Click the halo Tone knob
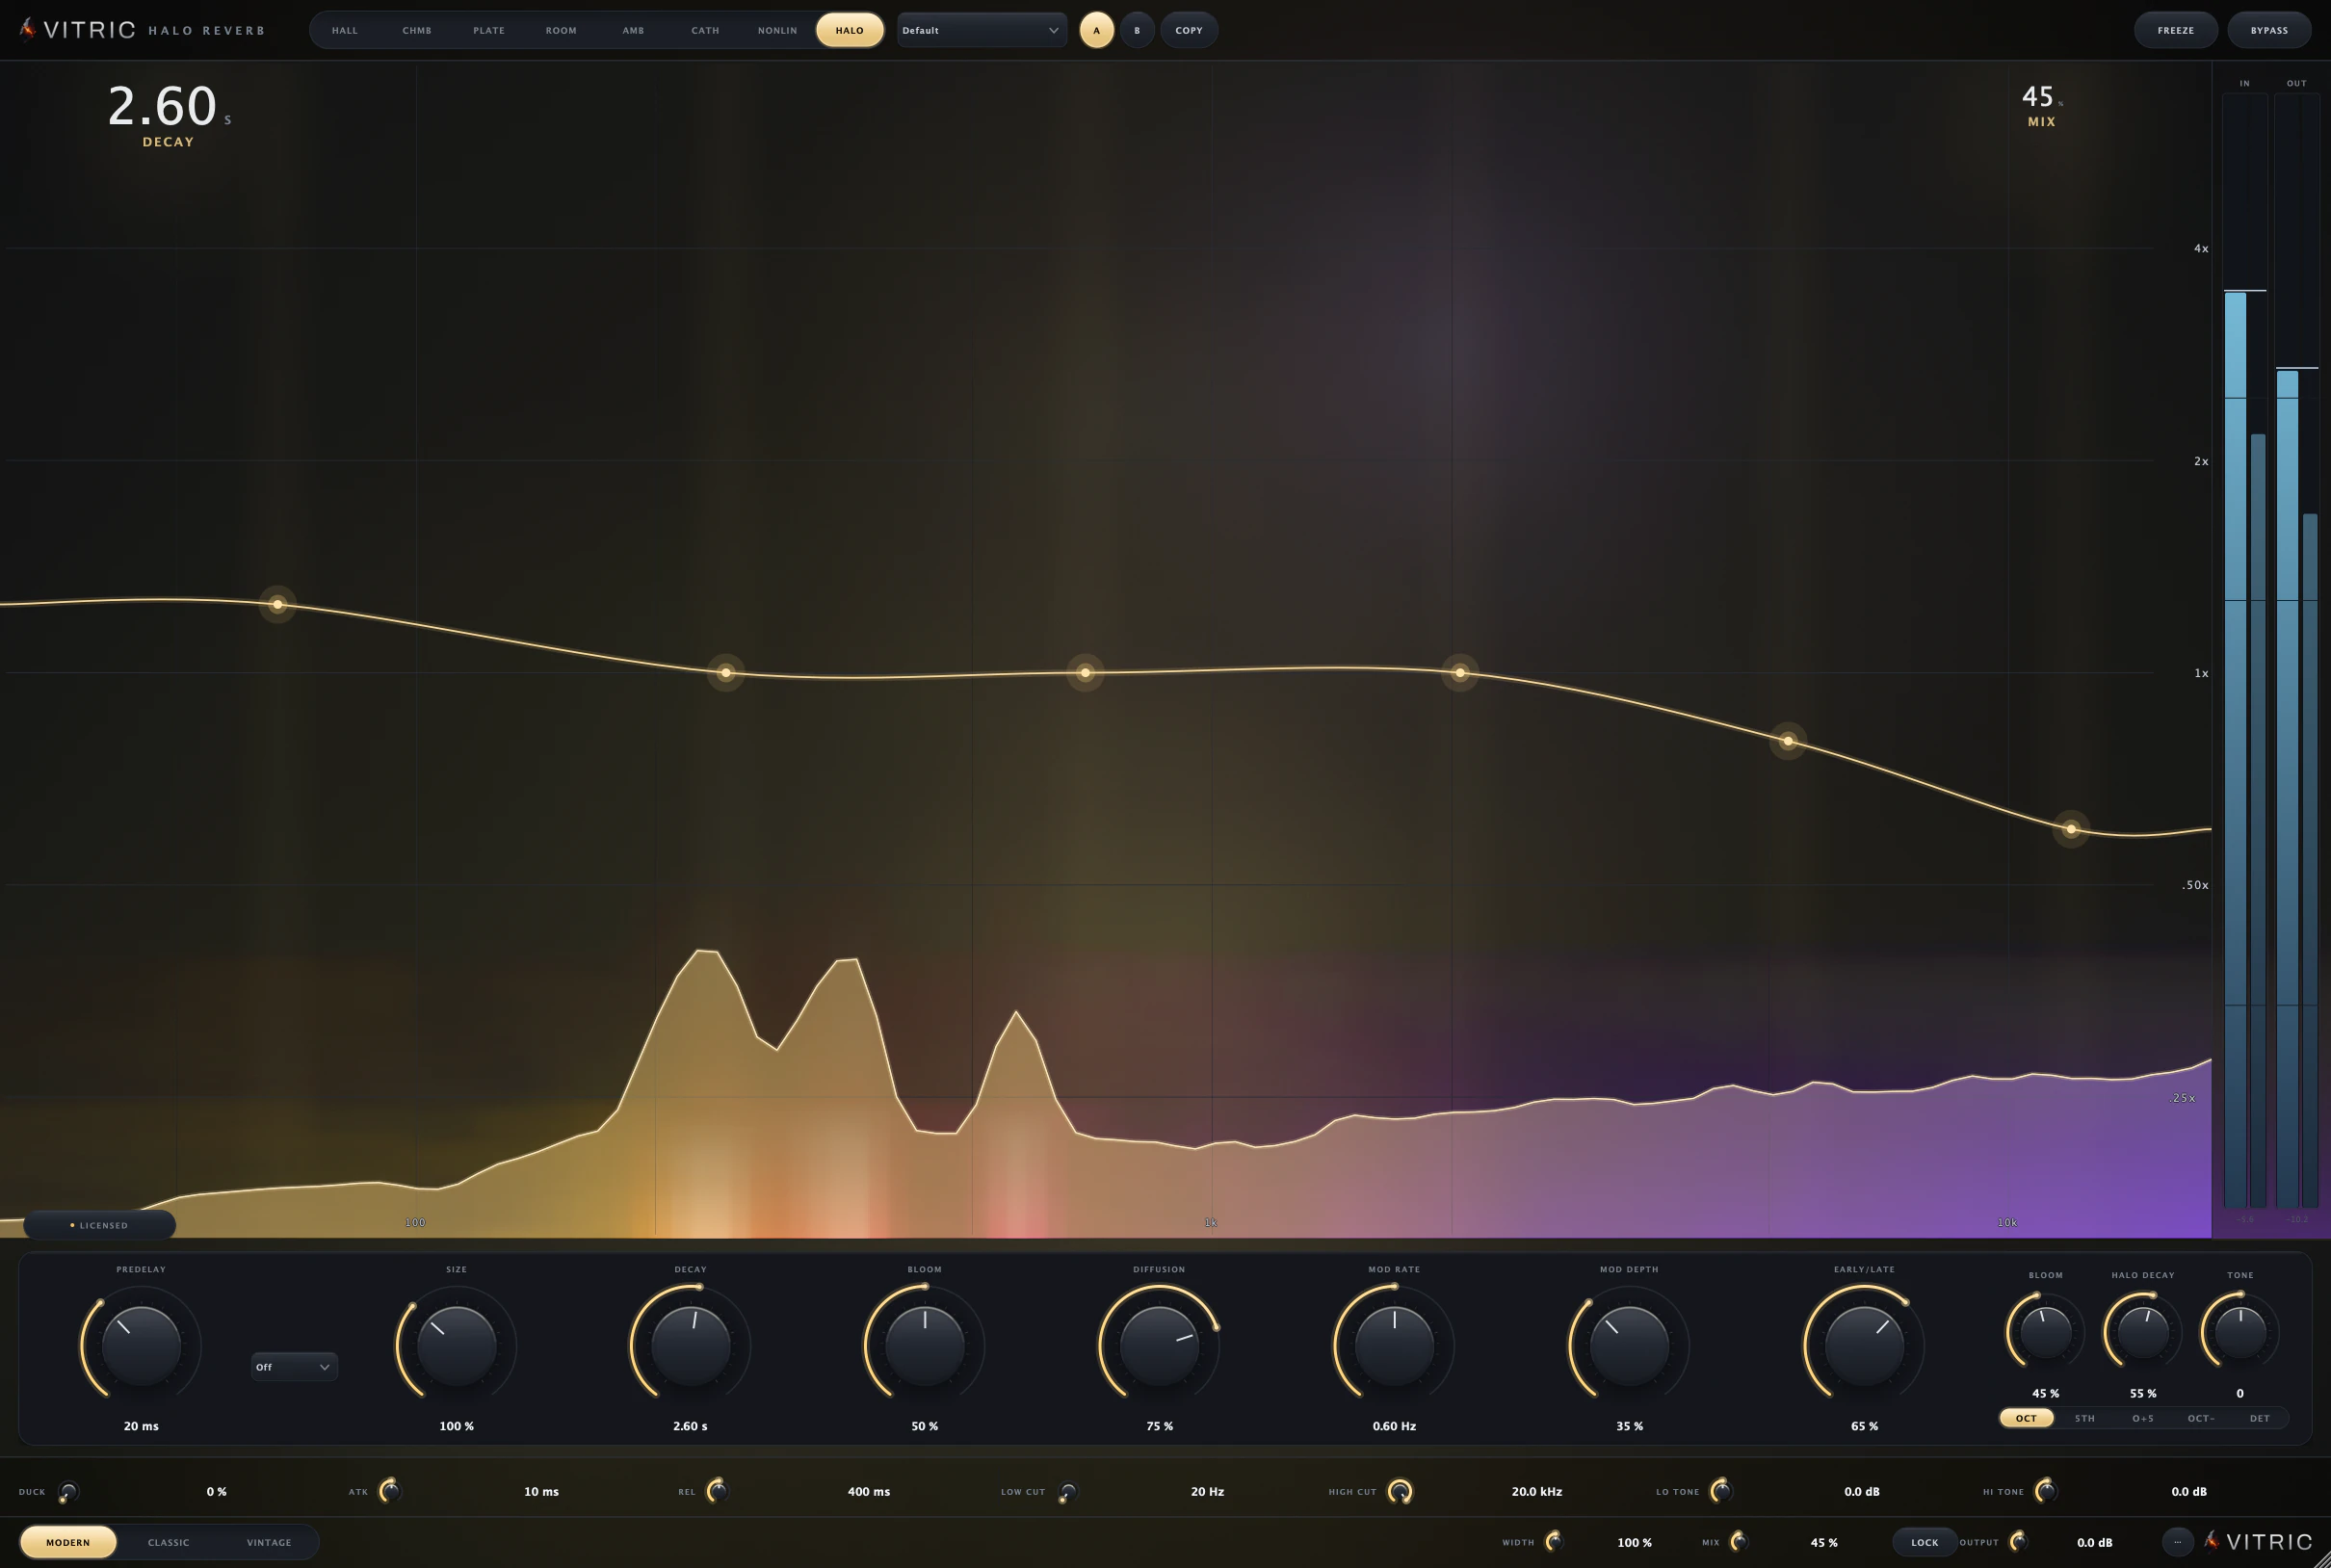 [2240, 1332]
